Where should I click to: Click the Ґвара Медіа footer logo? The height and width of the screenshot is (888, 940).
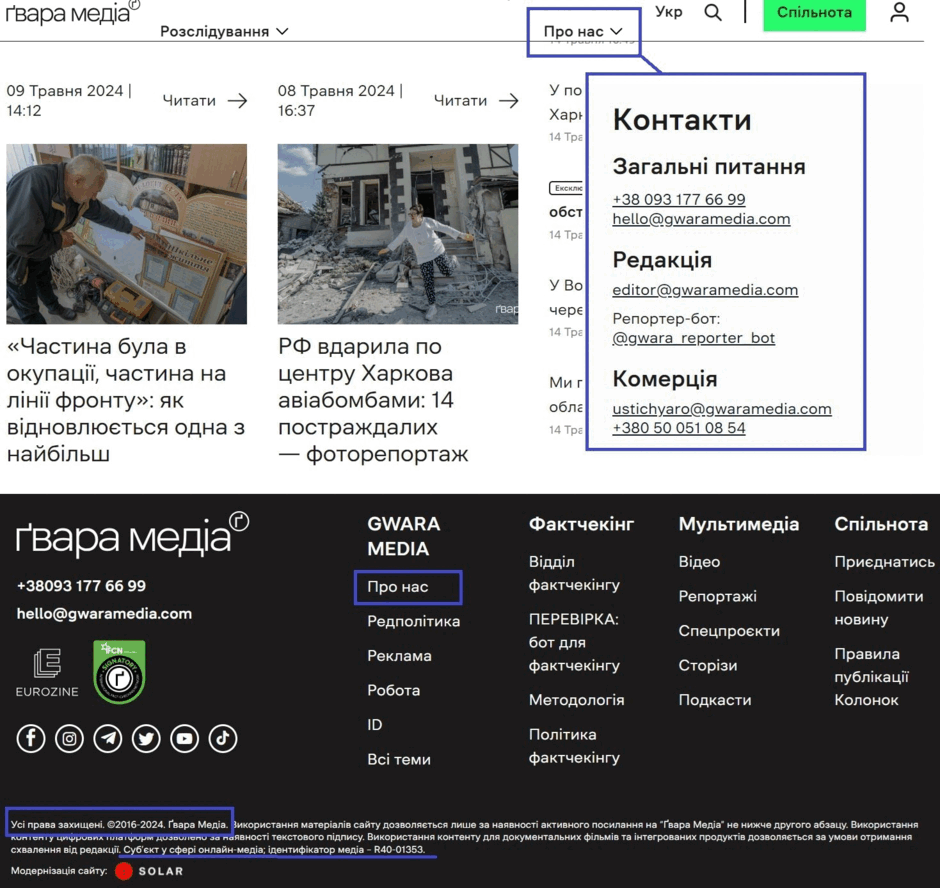pyautogui.click(x=132, y=534)
